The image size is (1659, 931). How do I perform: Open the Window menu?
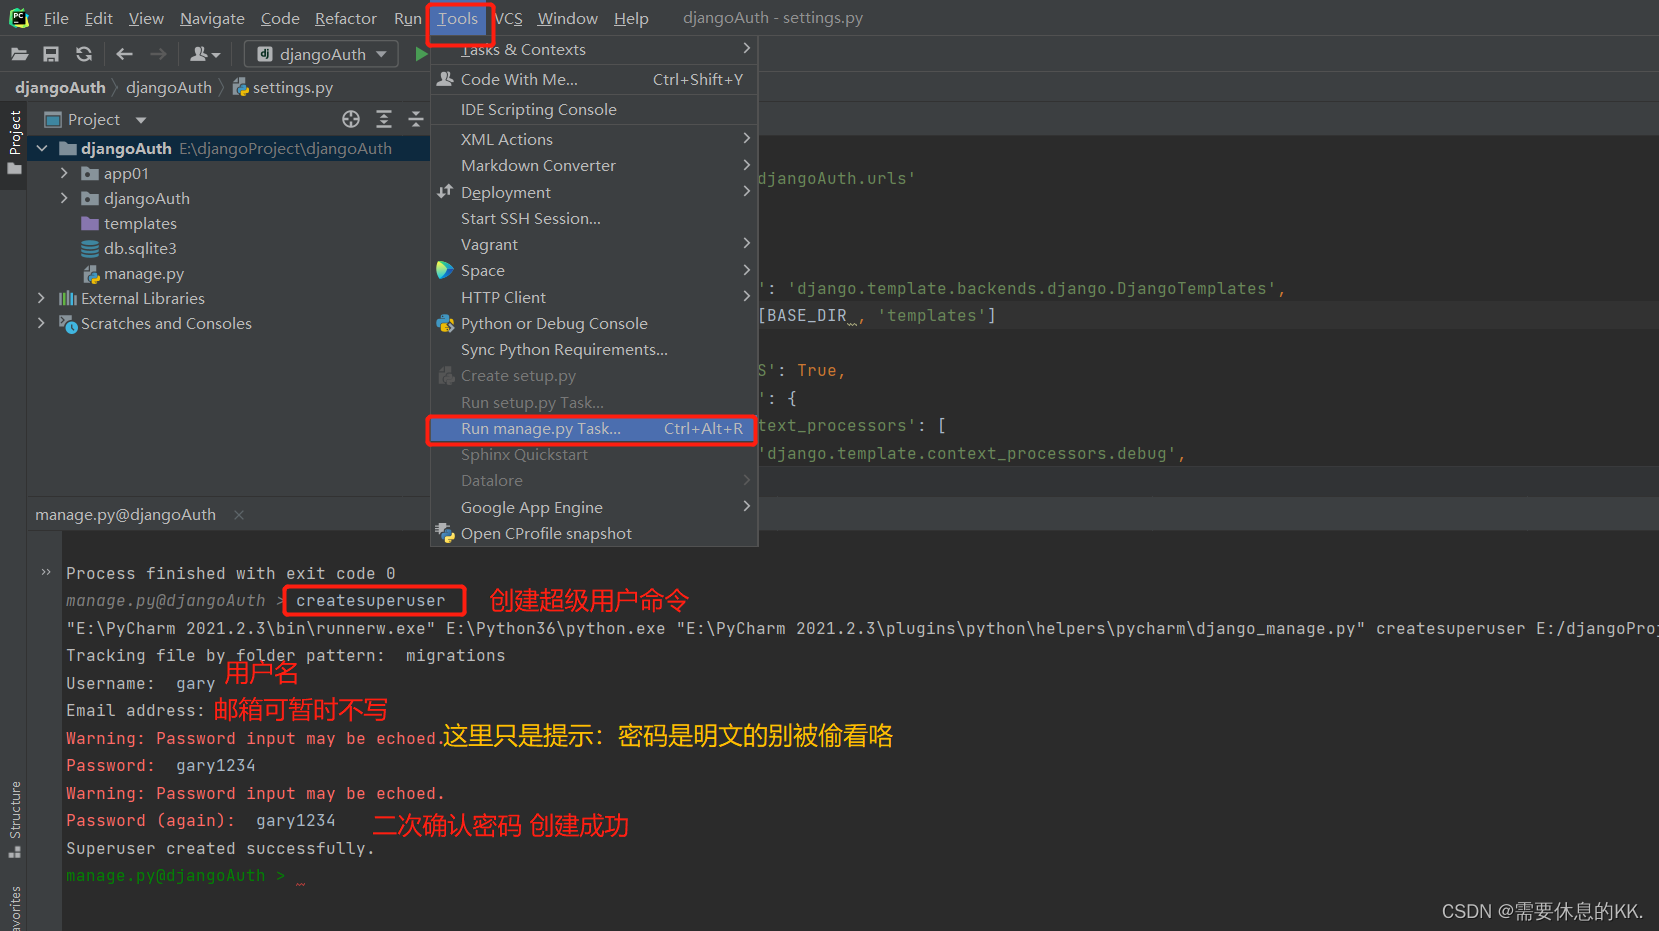(567, 18)
